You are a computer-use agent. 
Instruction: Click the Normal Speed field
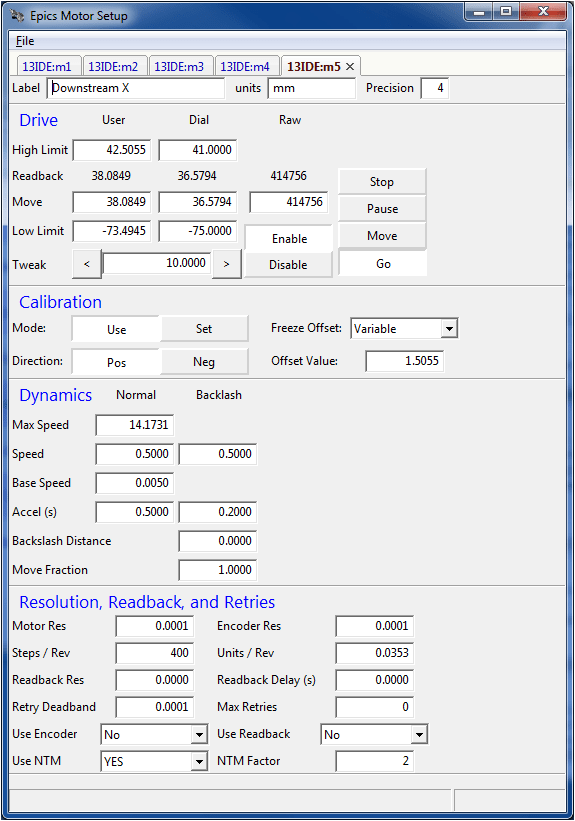pyautogui.click(x=135, y=454)
